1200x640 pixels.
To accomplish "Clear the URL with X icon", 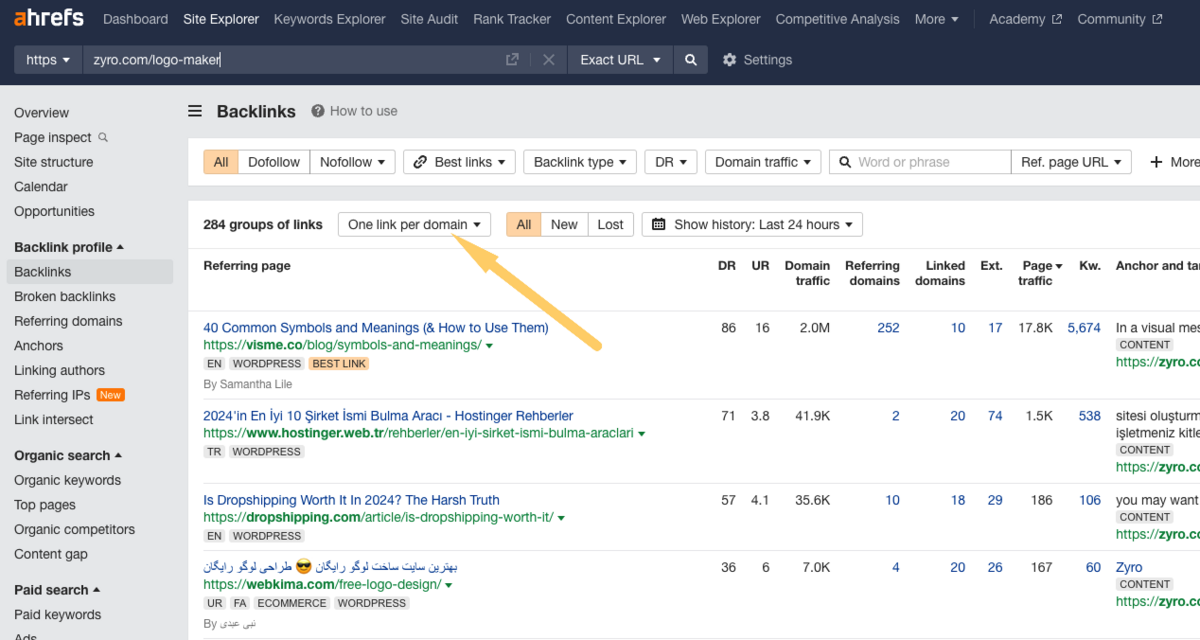I will [x=548, y=60].
